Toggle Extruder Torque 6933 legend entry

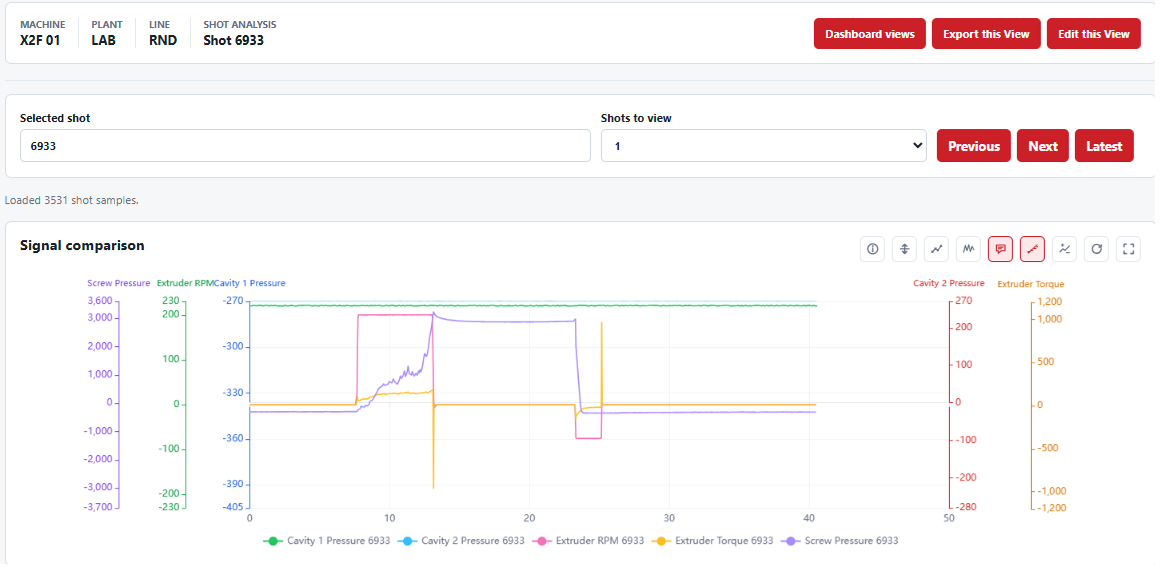point(712,540)
